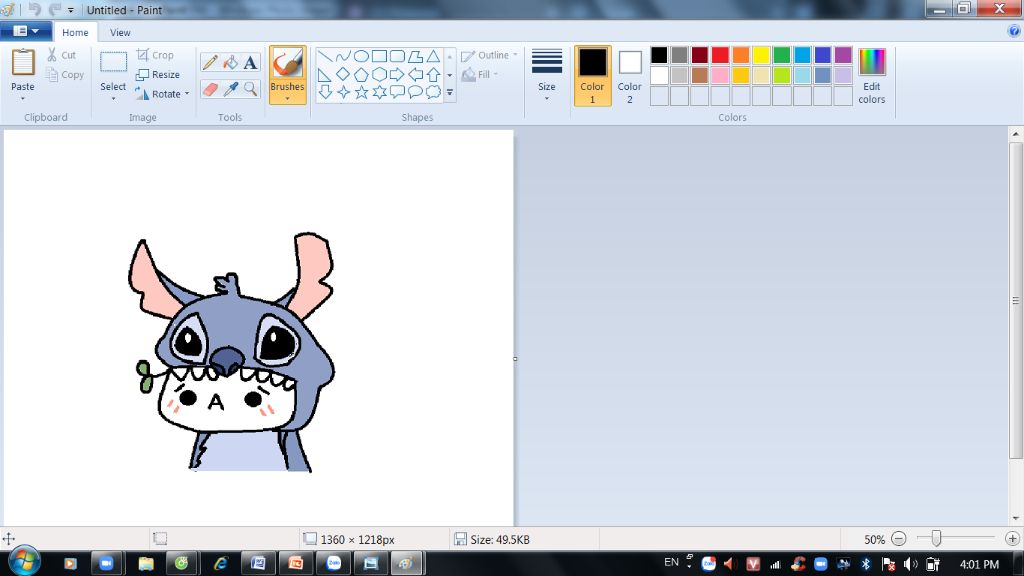
Task: Click the zoom out minus button
Action: pos(899,539)
